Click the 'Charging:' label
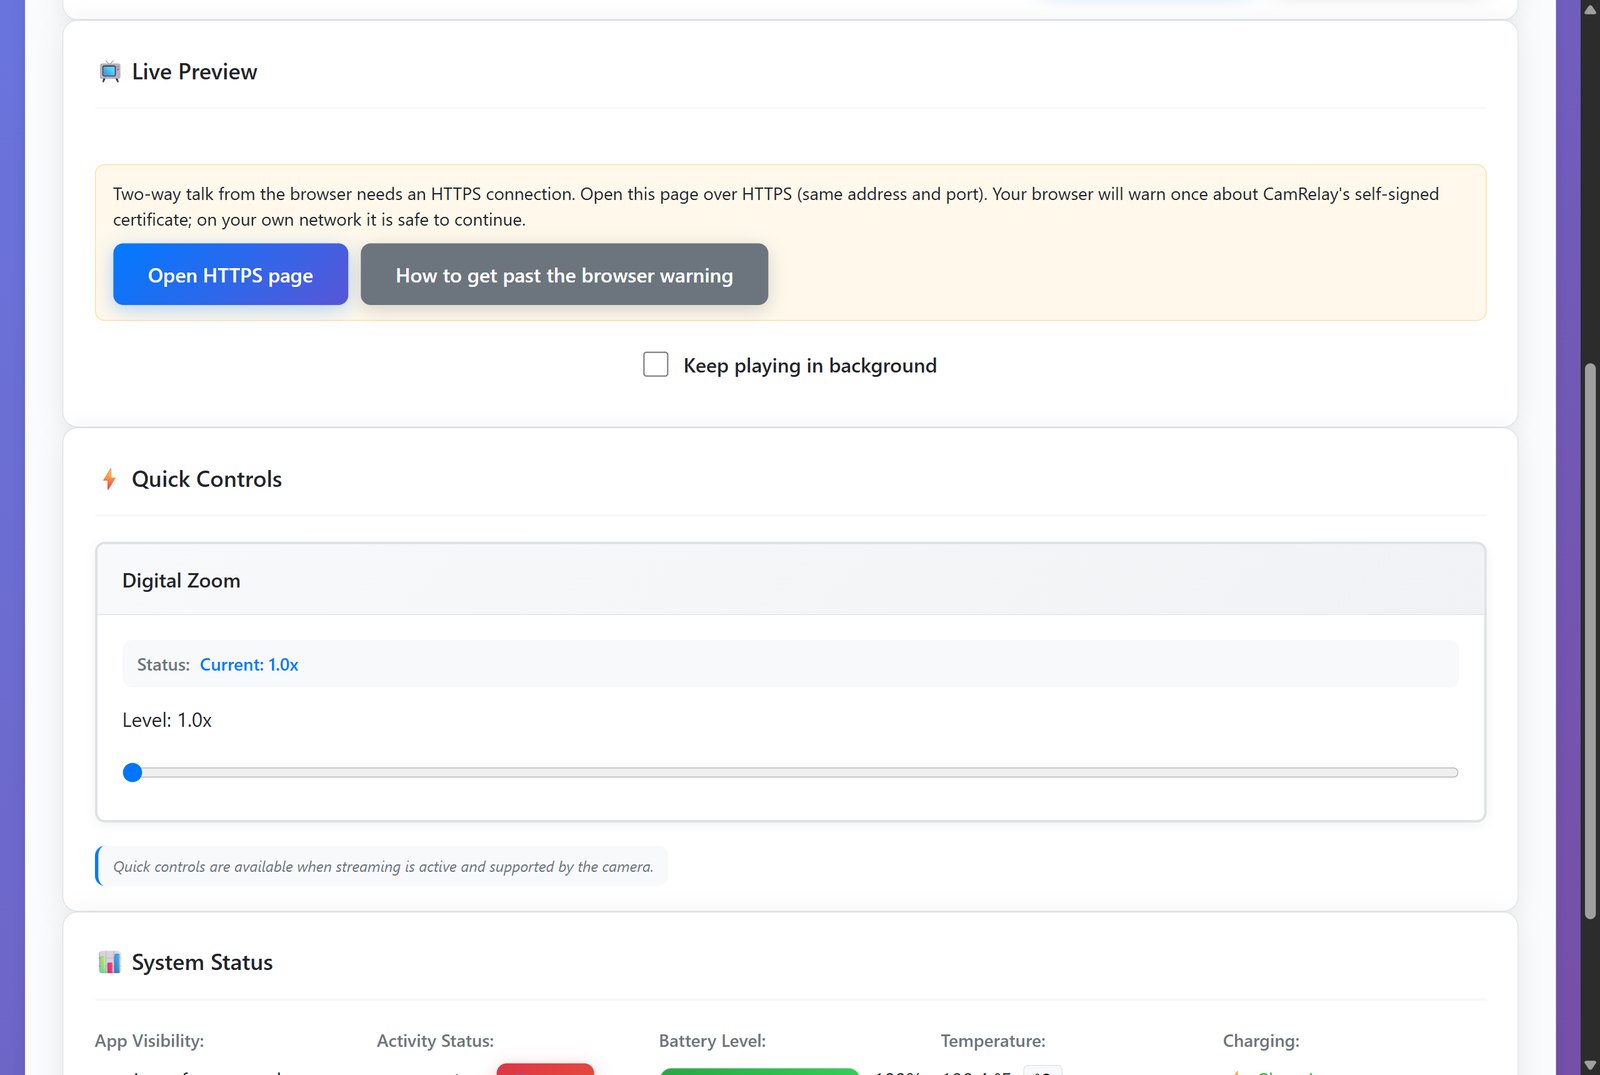 pyautogui.click(x=1261, y=1041)
